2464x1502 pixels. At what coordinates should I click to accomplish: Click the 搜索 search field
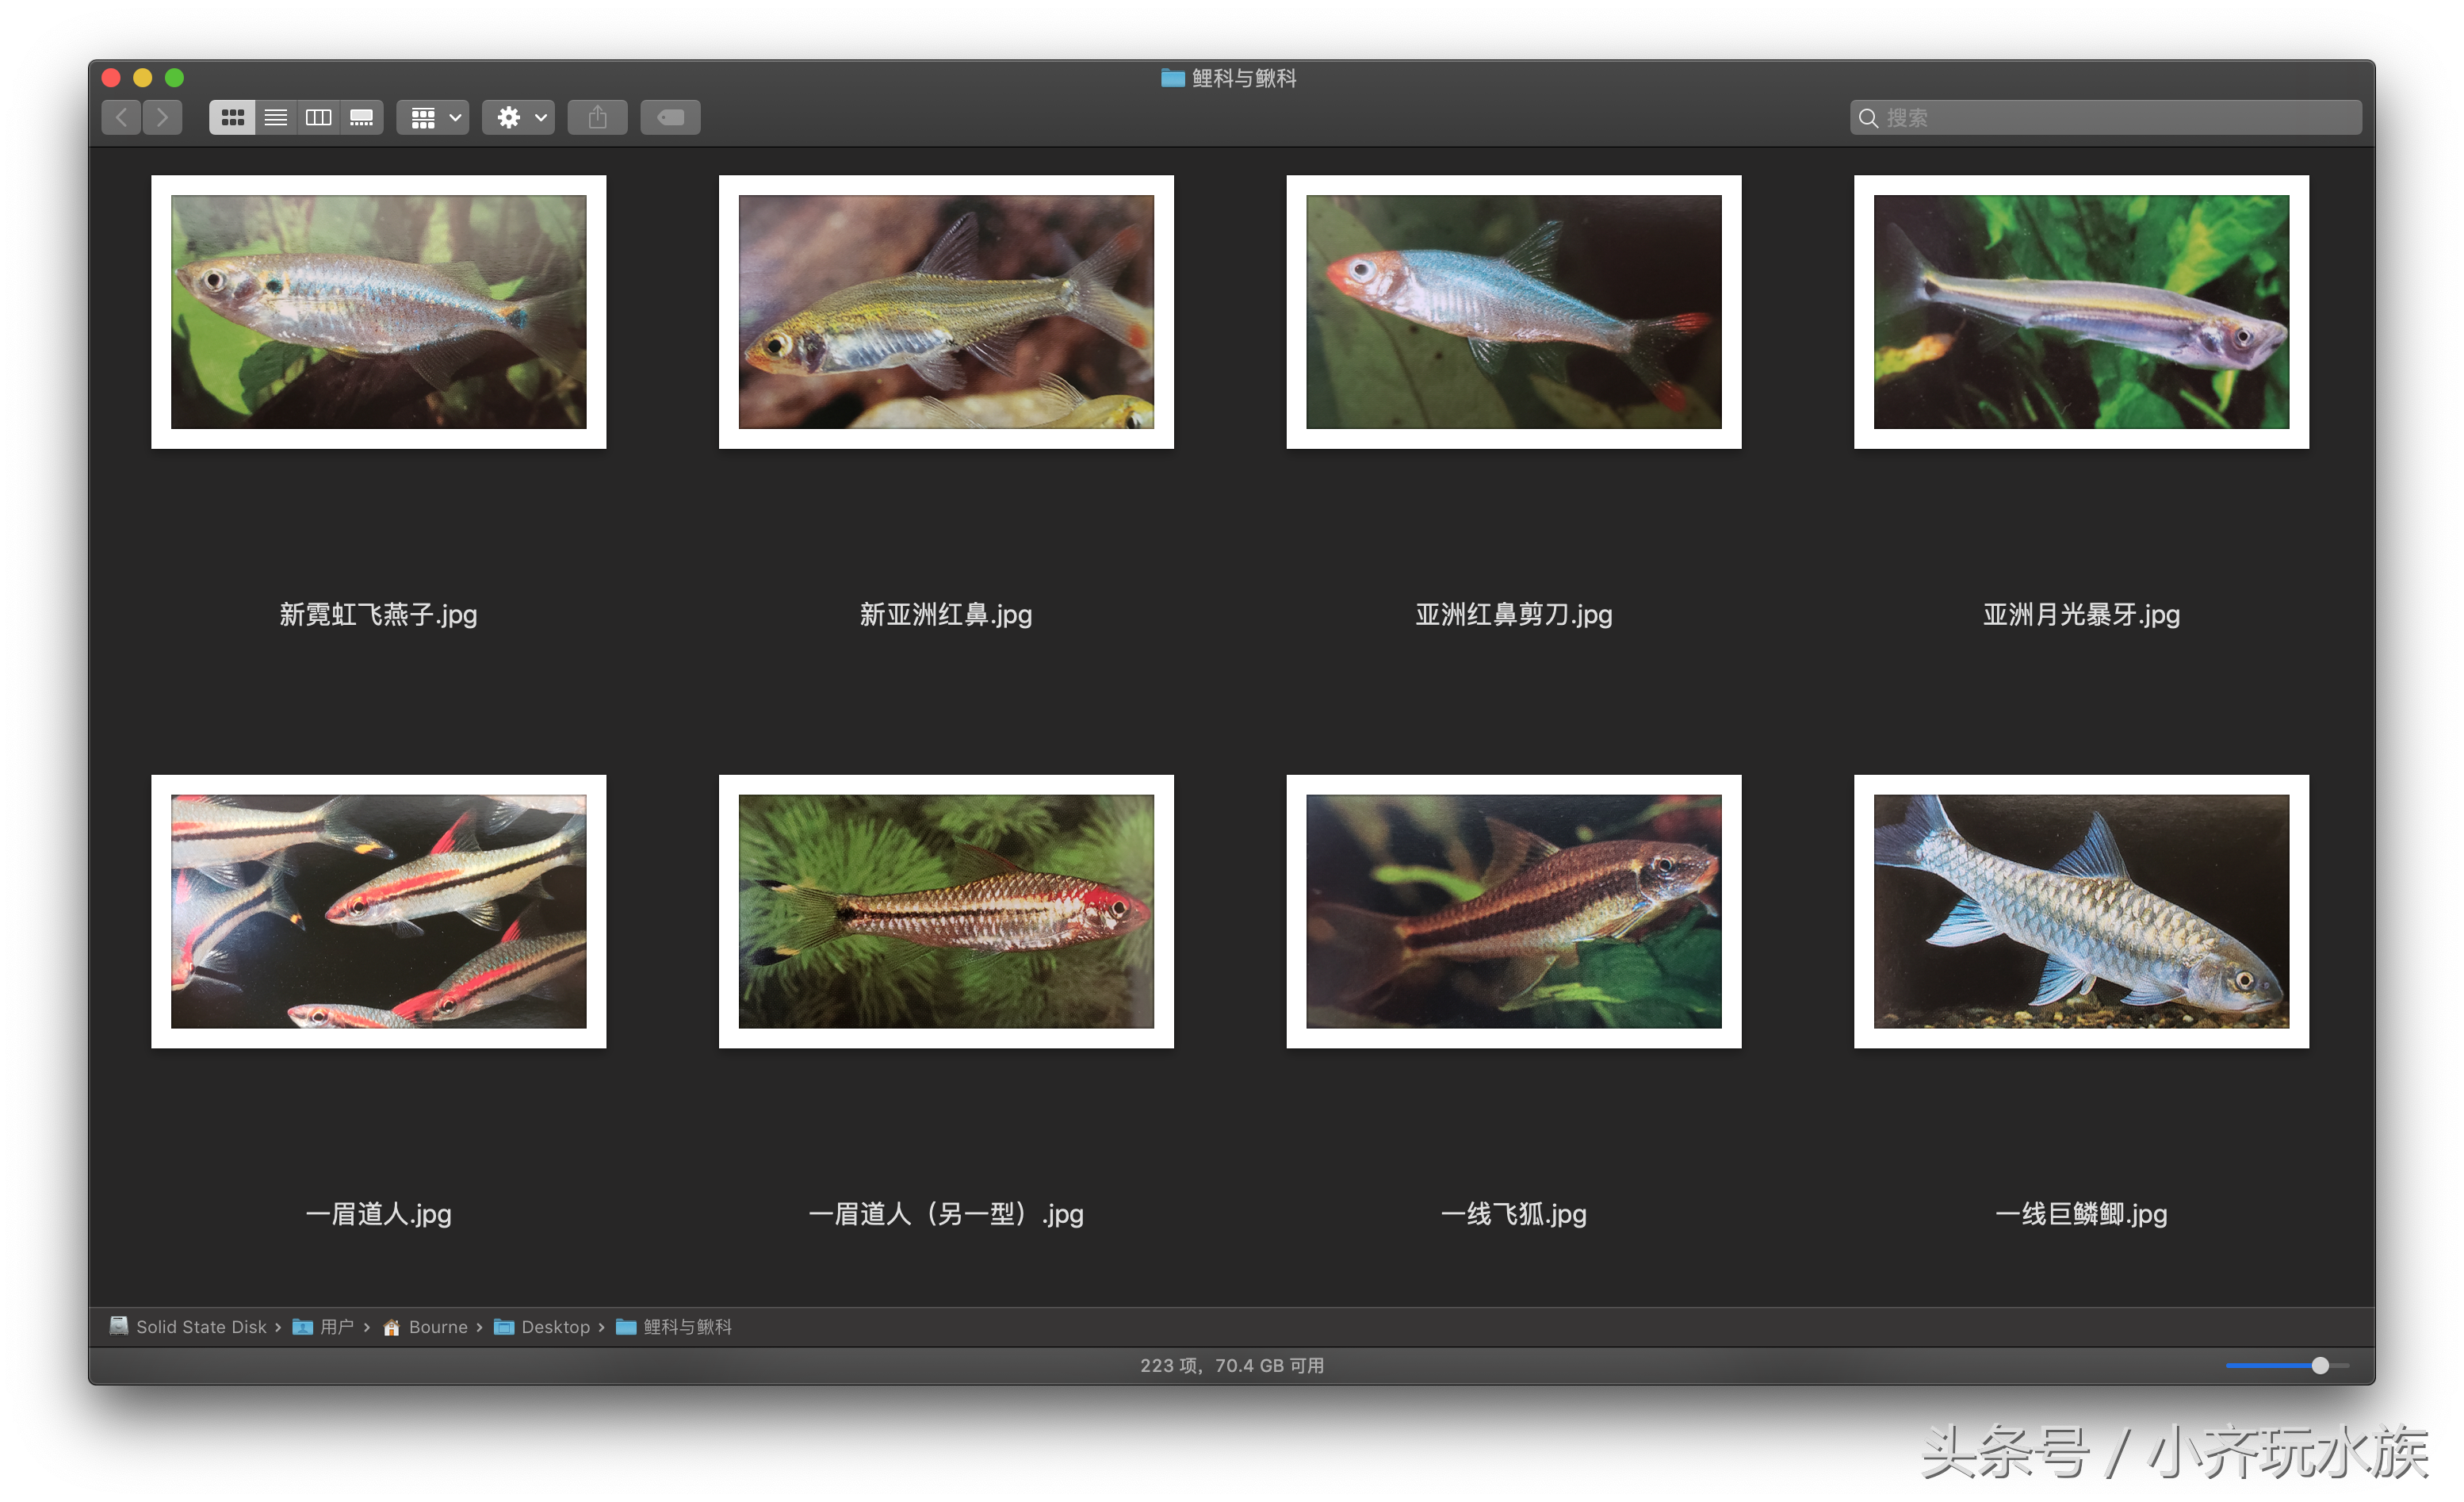(2105, 118)
